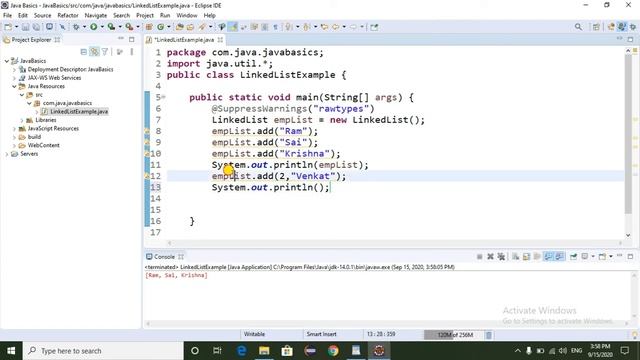Click the fold toggle on line 5
Viewport: 640px width, 360px height.
[x=163, y=97]
